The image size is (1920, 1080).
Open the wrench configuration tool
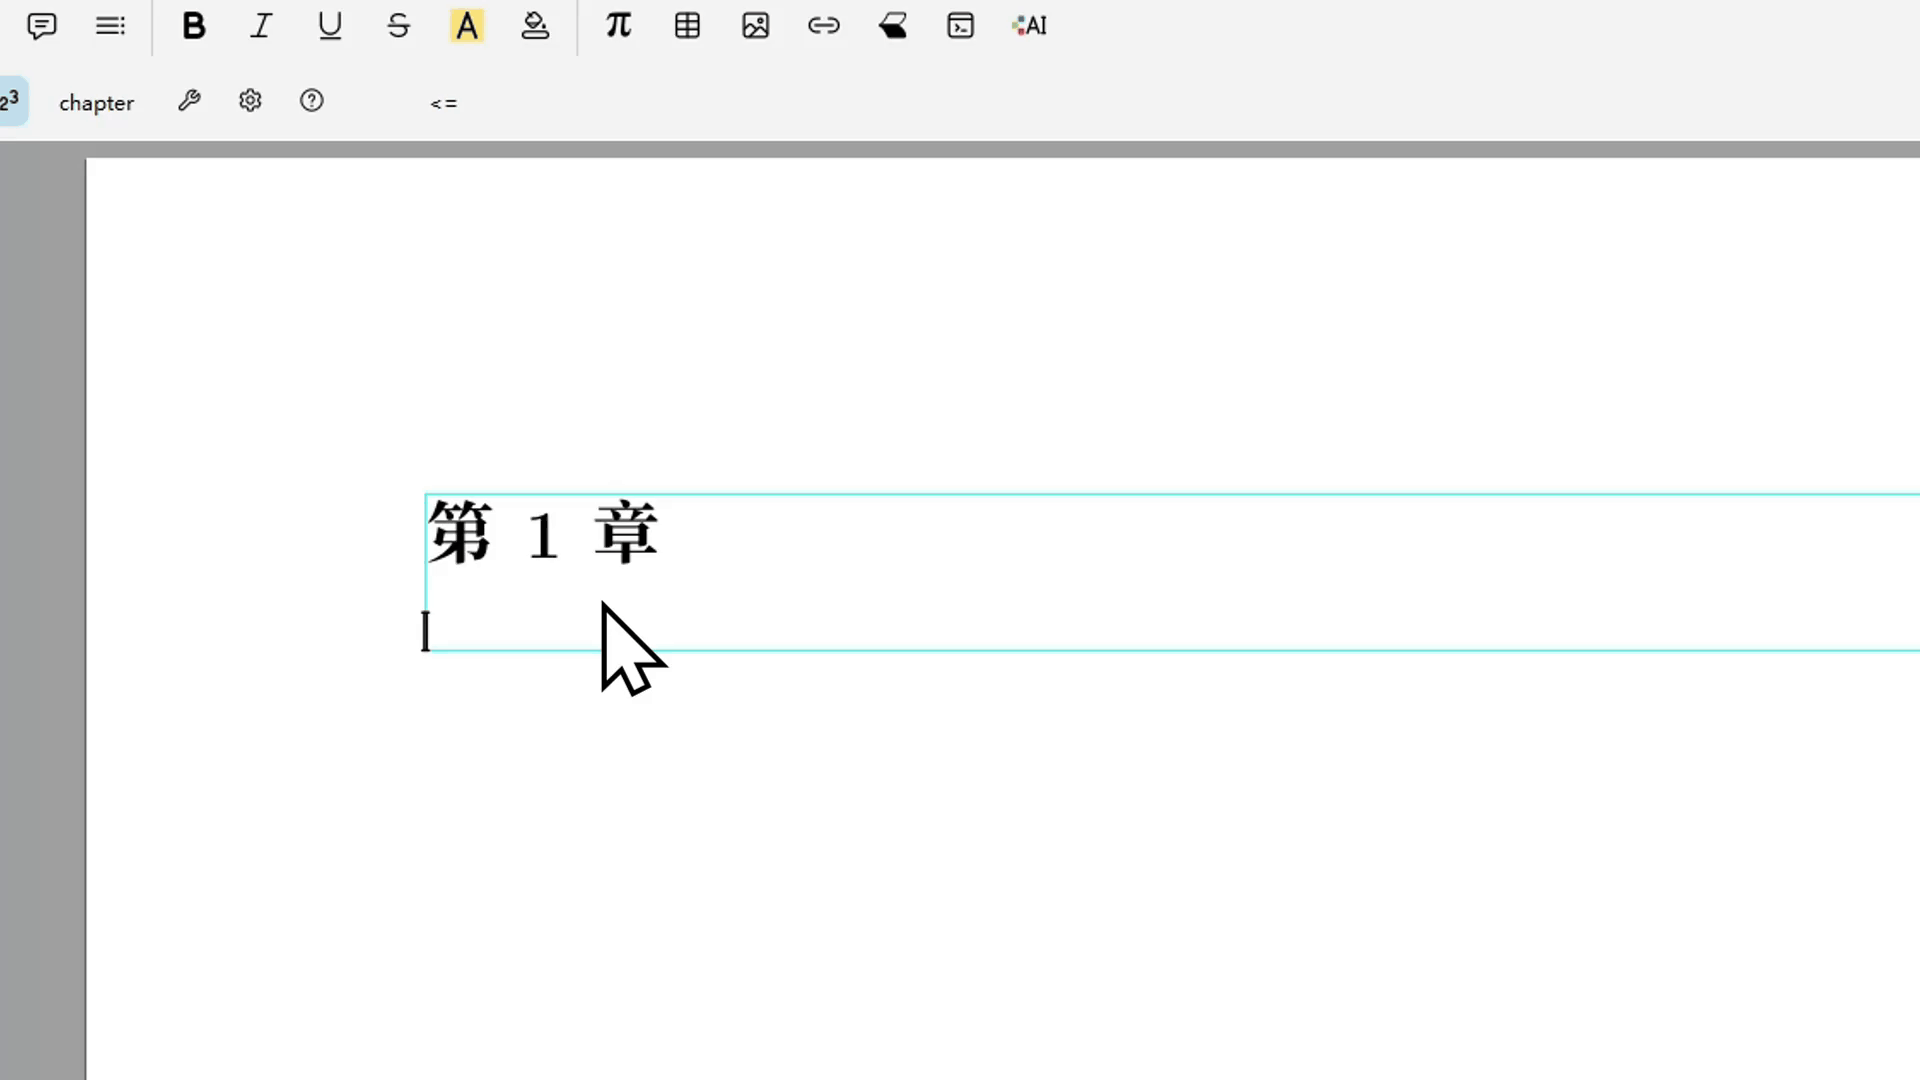coord(190,100)
